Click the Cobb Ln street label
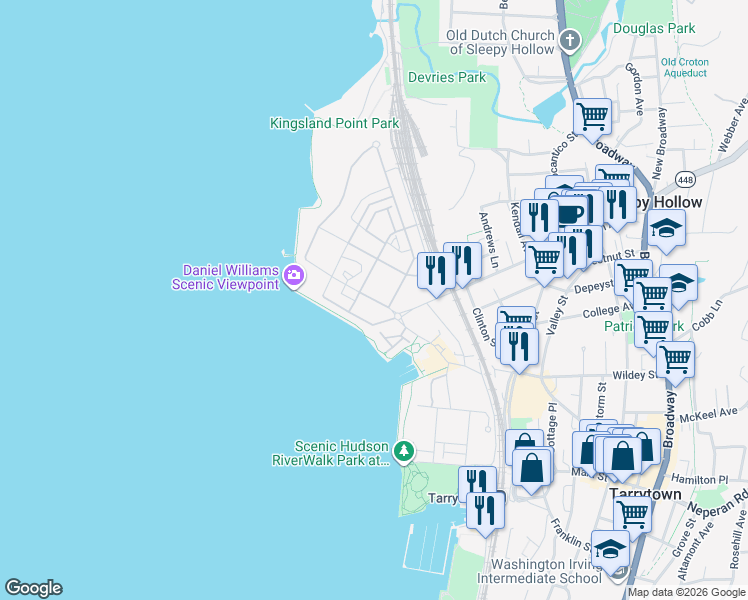Image resolution: width=748 pixels, height=600 pixels. coord(707,315)
